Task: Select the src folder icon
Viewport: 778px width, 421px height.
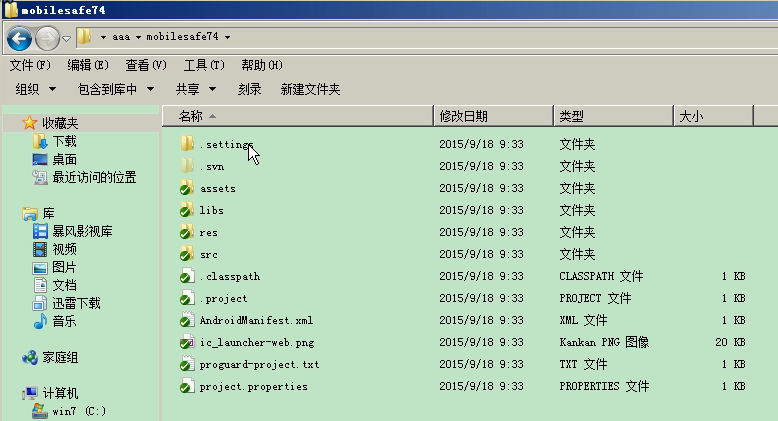Action: [x=187, y=254]
